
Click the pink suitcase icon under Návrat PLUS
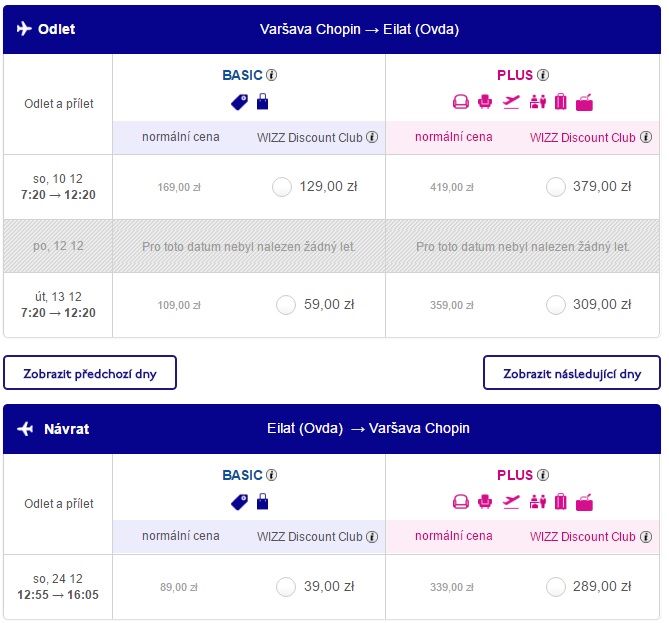[x=561, y=502]
